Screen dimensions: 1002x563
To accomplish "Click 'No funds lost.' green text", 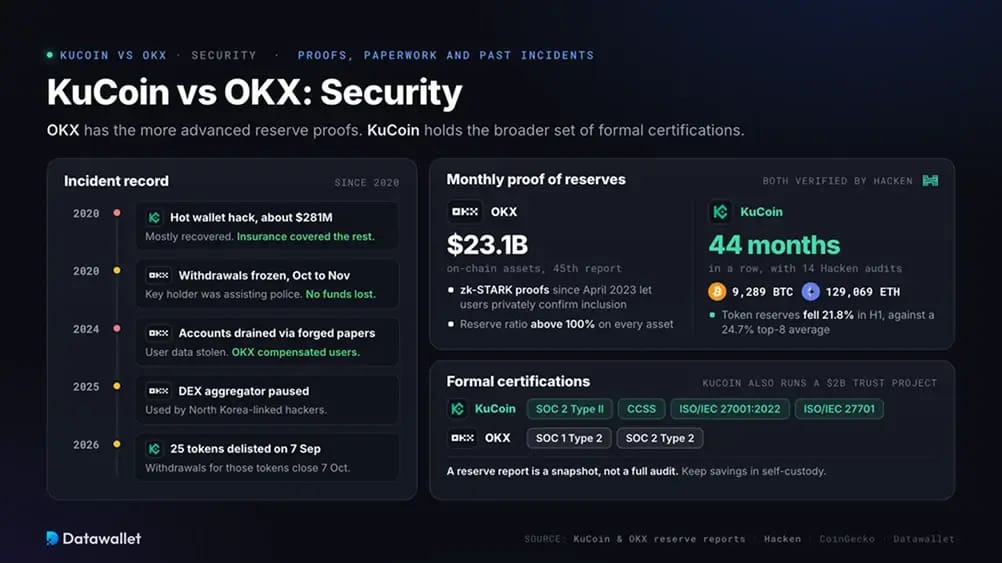I will 341,295.
